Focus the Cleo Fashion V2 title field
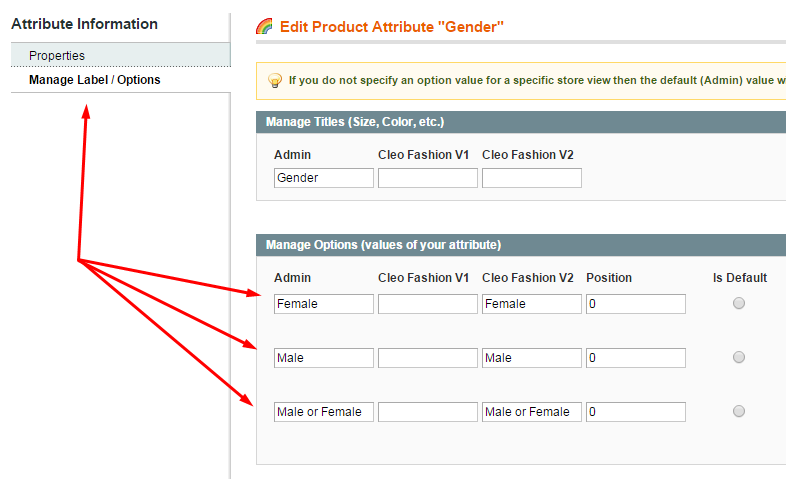 pos(532,178)
